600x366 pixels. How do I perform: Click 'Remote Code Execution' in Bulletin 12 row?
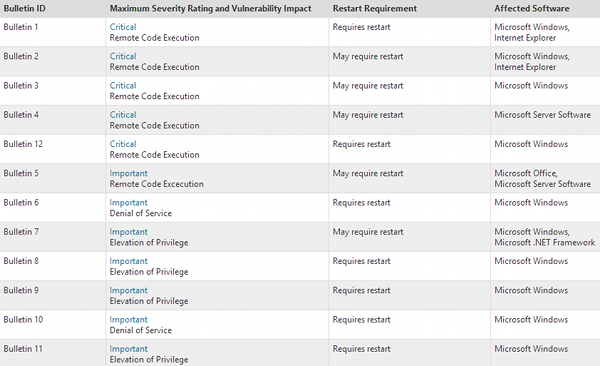tap(154, 155)
